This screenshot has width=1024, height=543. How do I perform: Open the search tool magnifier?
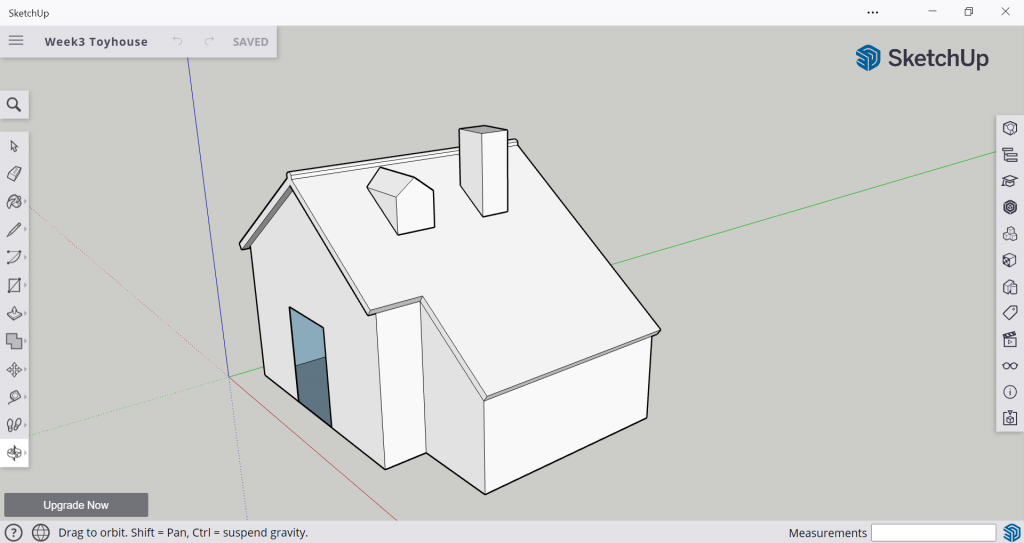click(14, 105)
